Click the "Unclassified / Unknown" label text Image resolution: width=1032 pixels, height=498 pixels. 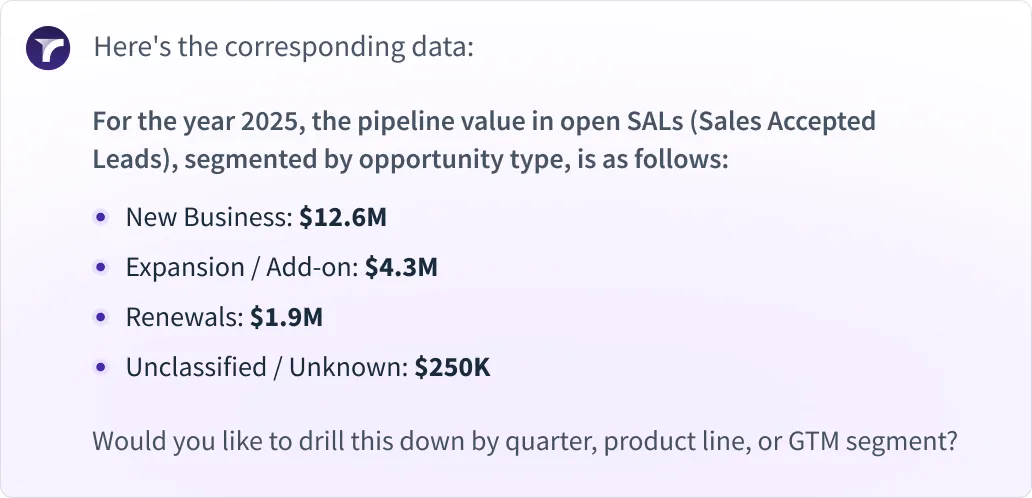pos(265,367)
